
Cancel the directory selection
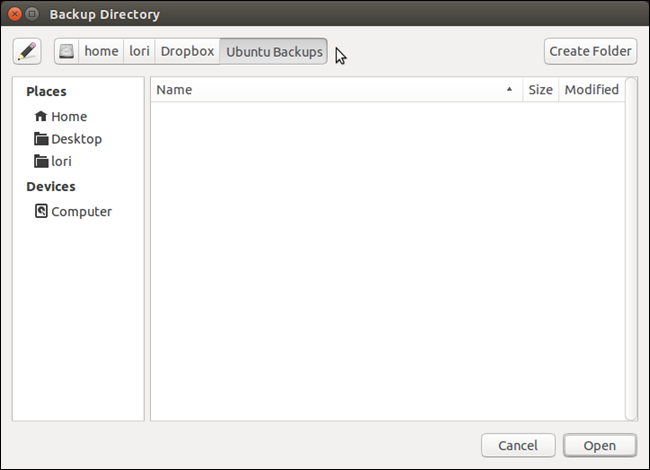pos(518,445)
